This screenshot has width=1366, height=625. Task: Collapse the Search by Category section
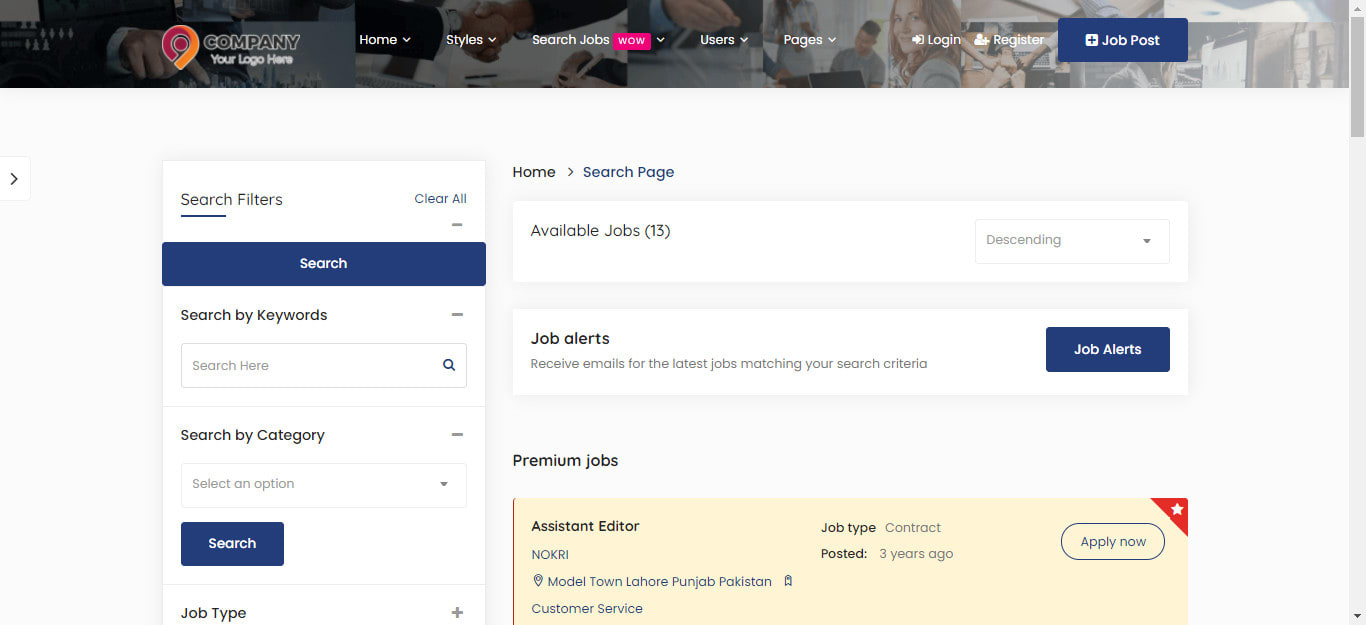coord(457,434)
